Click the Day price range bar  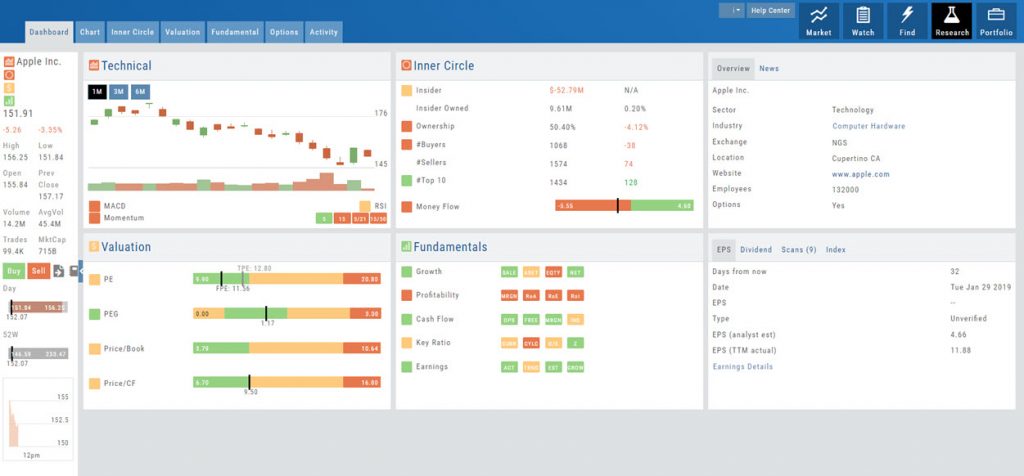38,308
